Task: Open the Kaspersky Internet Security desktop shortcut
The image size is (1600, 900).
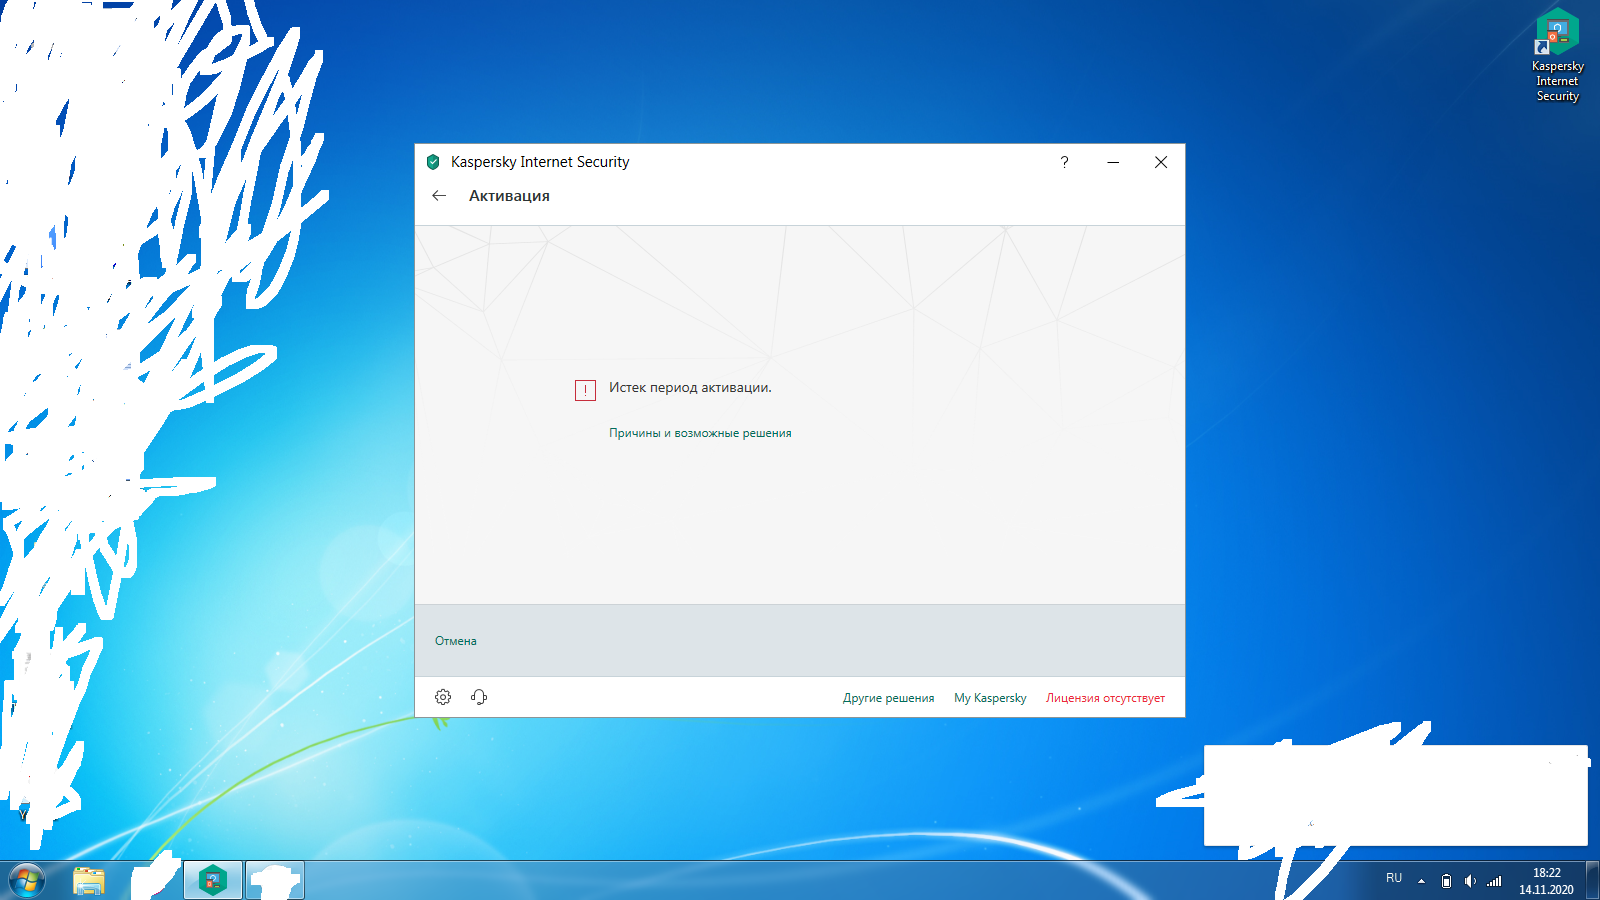Action: click(1557, 55)
